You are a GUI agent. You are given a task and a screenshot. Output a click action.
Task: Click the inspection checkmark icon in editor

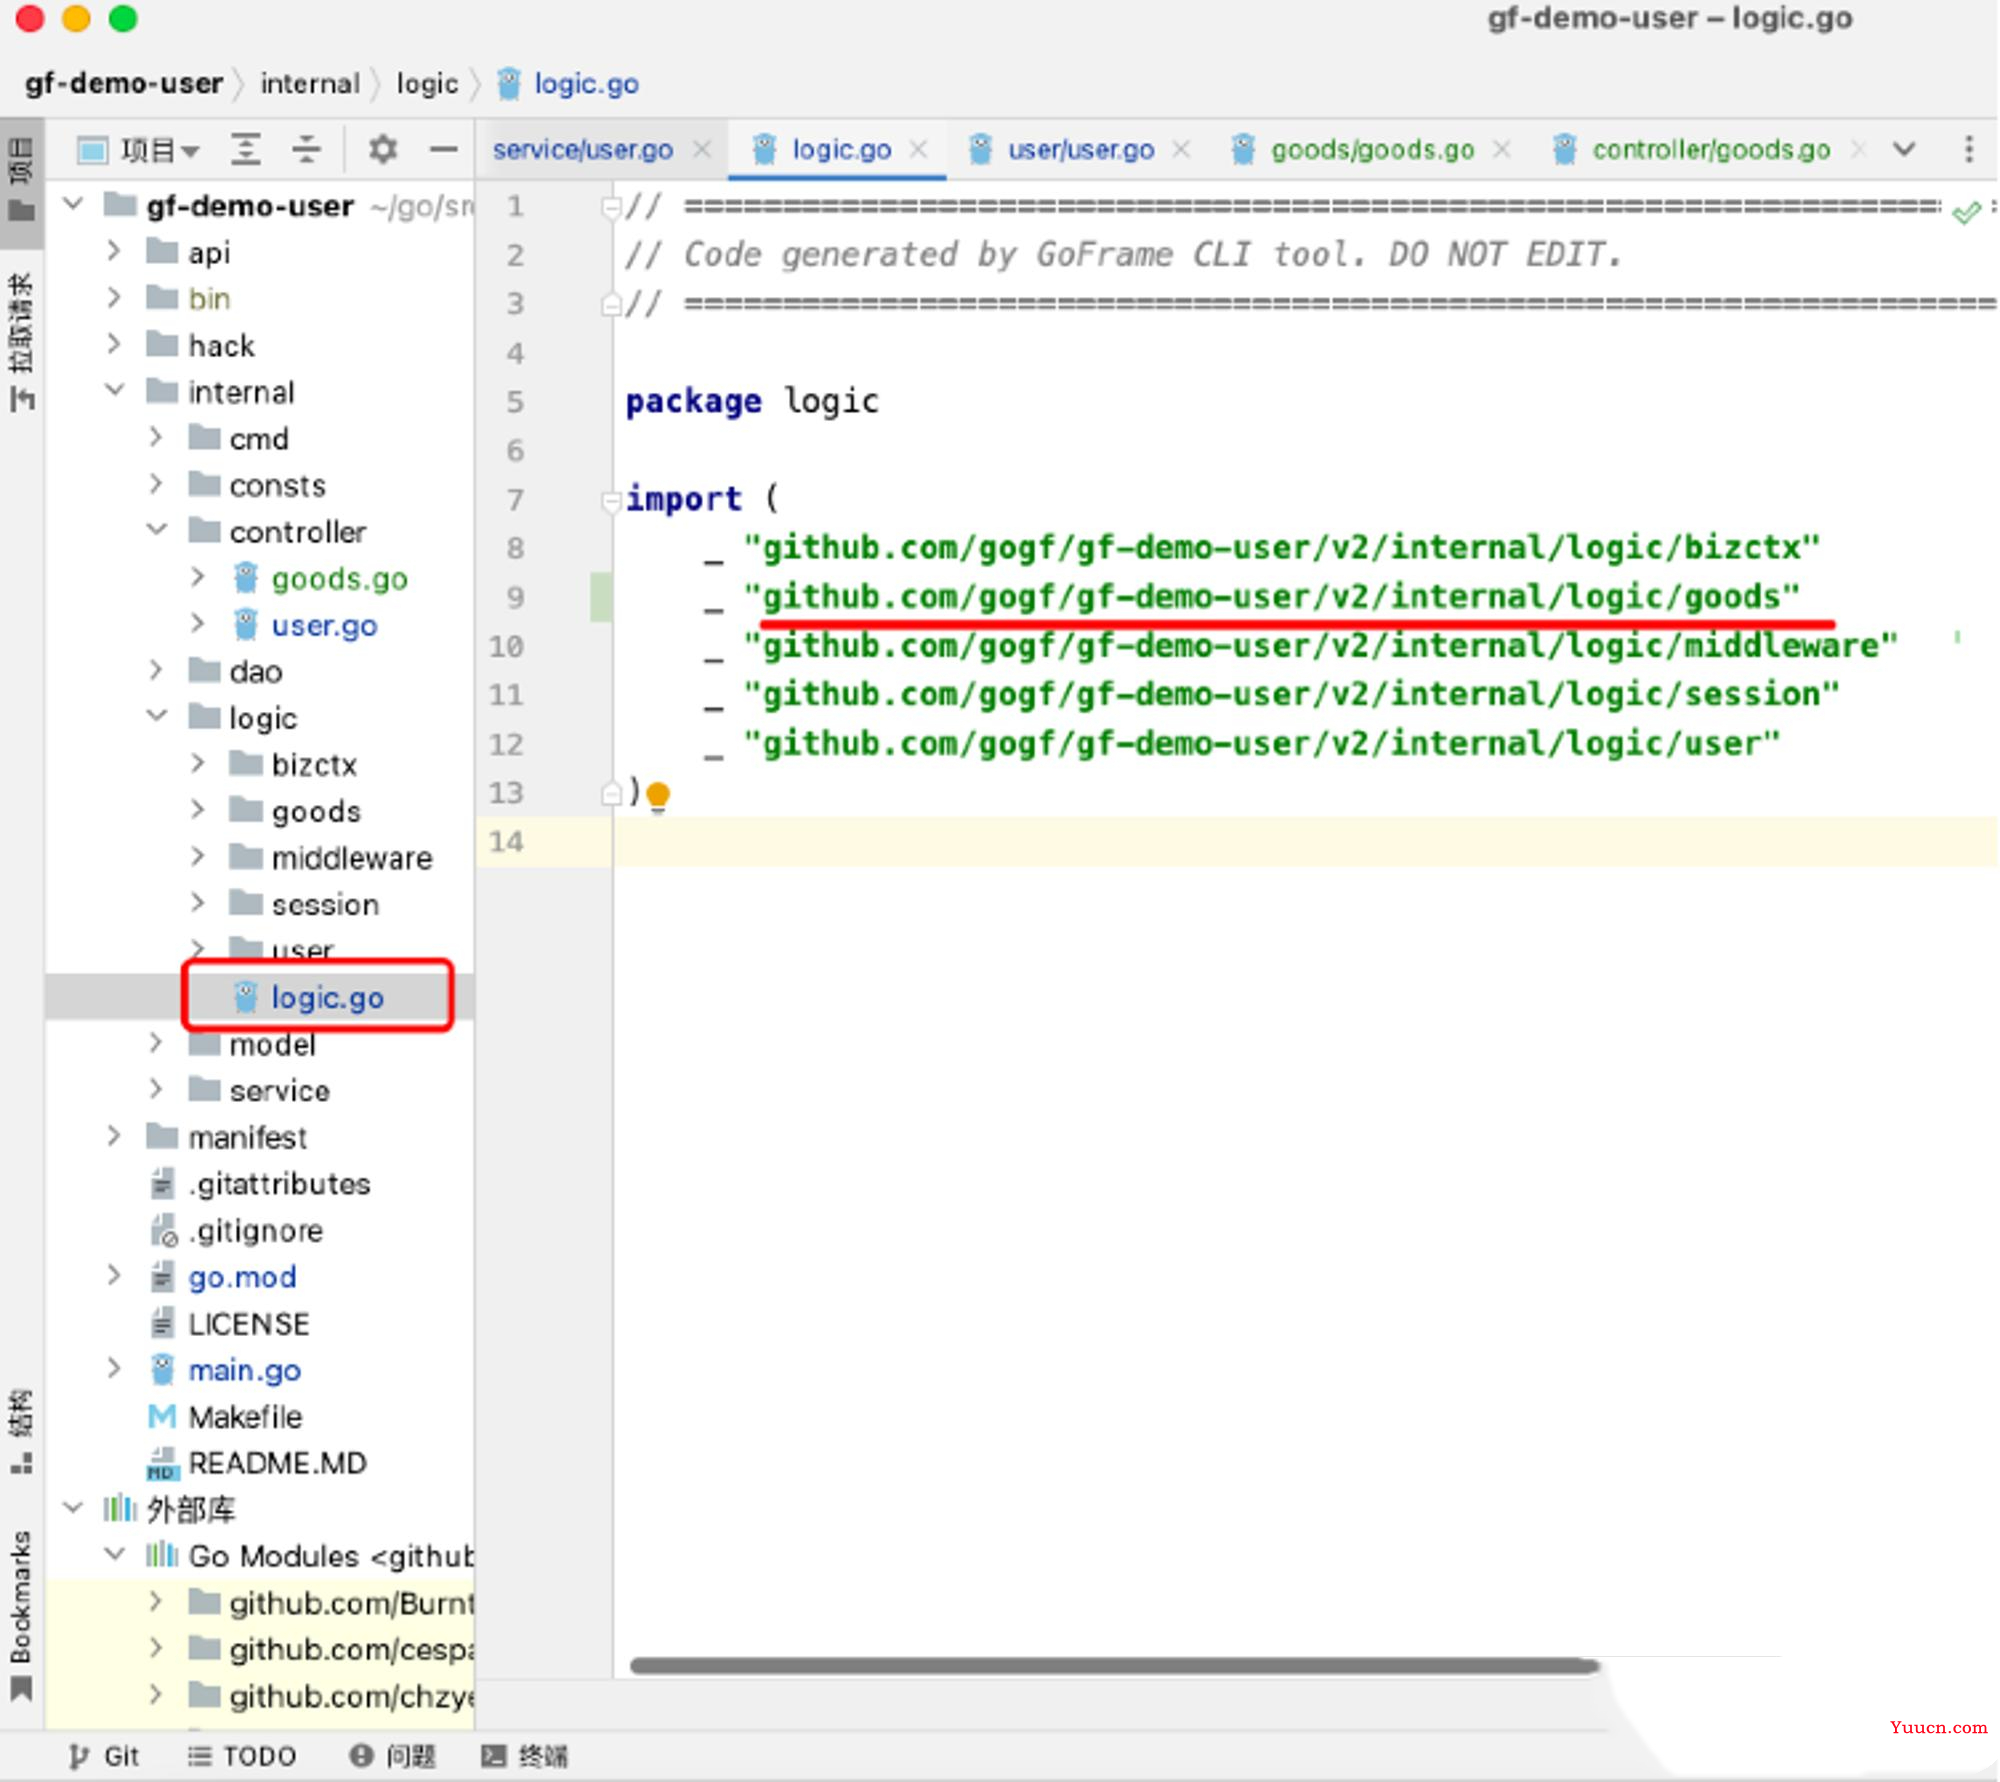click(1965, 212)
